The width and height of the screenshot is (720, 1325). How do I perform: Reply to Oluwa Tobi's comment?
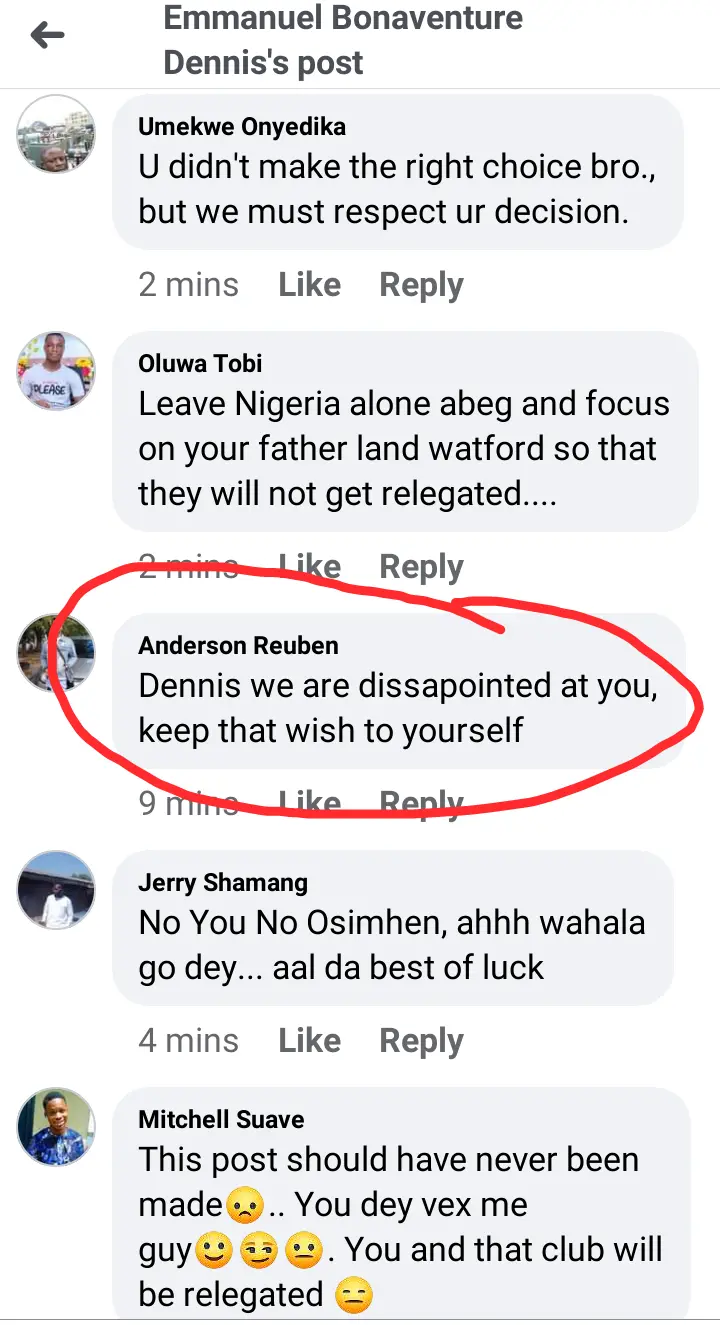click(421, 568)
